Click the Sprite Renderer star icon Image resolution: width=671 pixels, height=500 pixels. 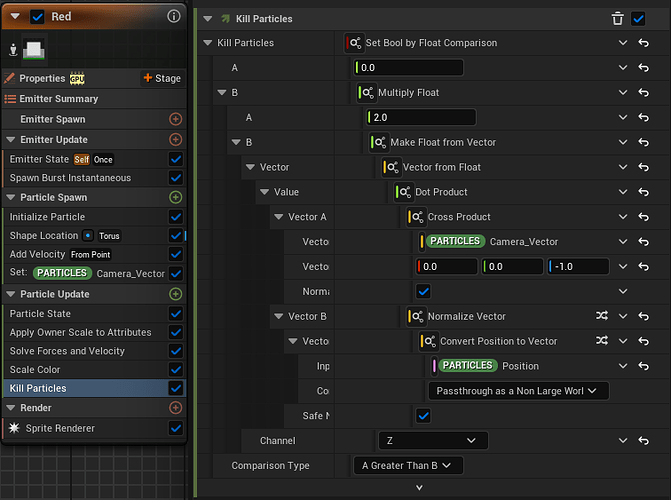pyautogui.click(x=14, y=428)
